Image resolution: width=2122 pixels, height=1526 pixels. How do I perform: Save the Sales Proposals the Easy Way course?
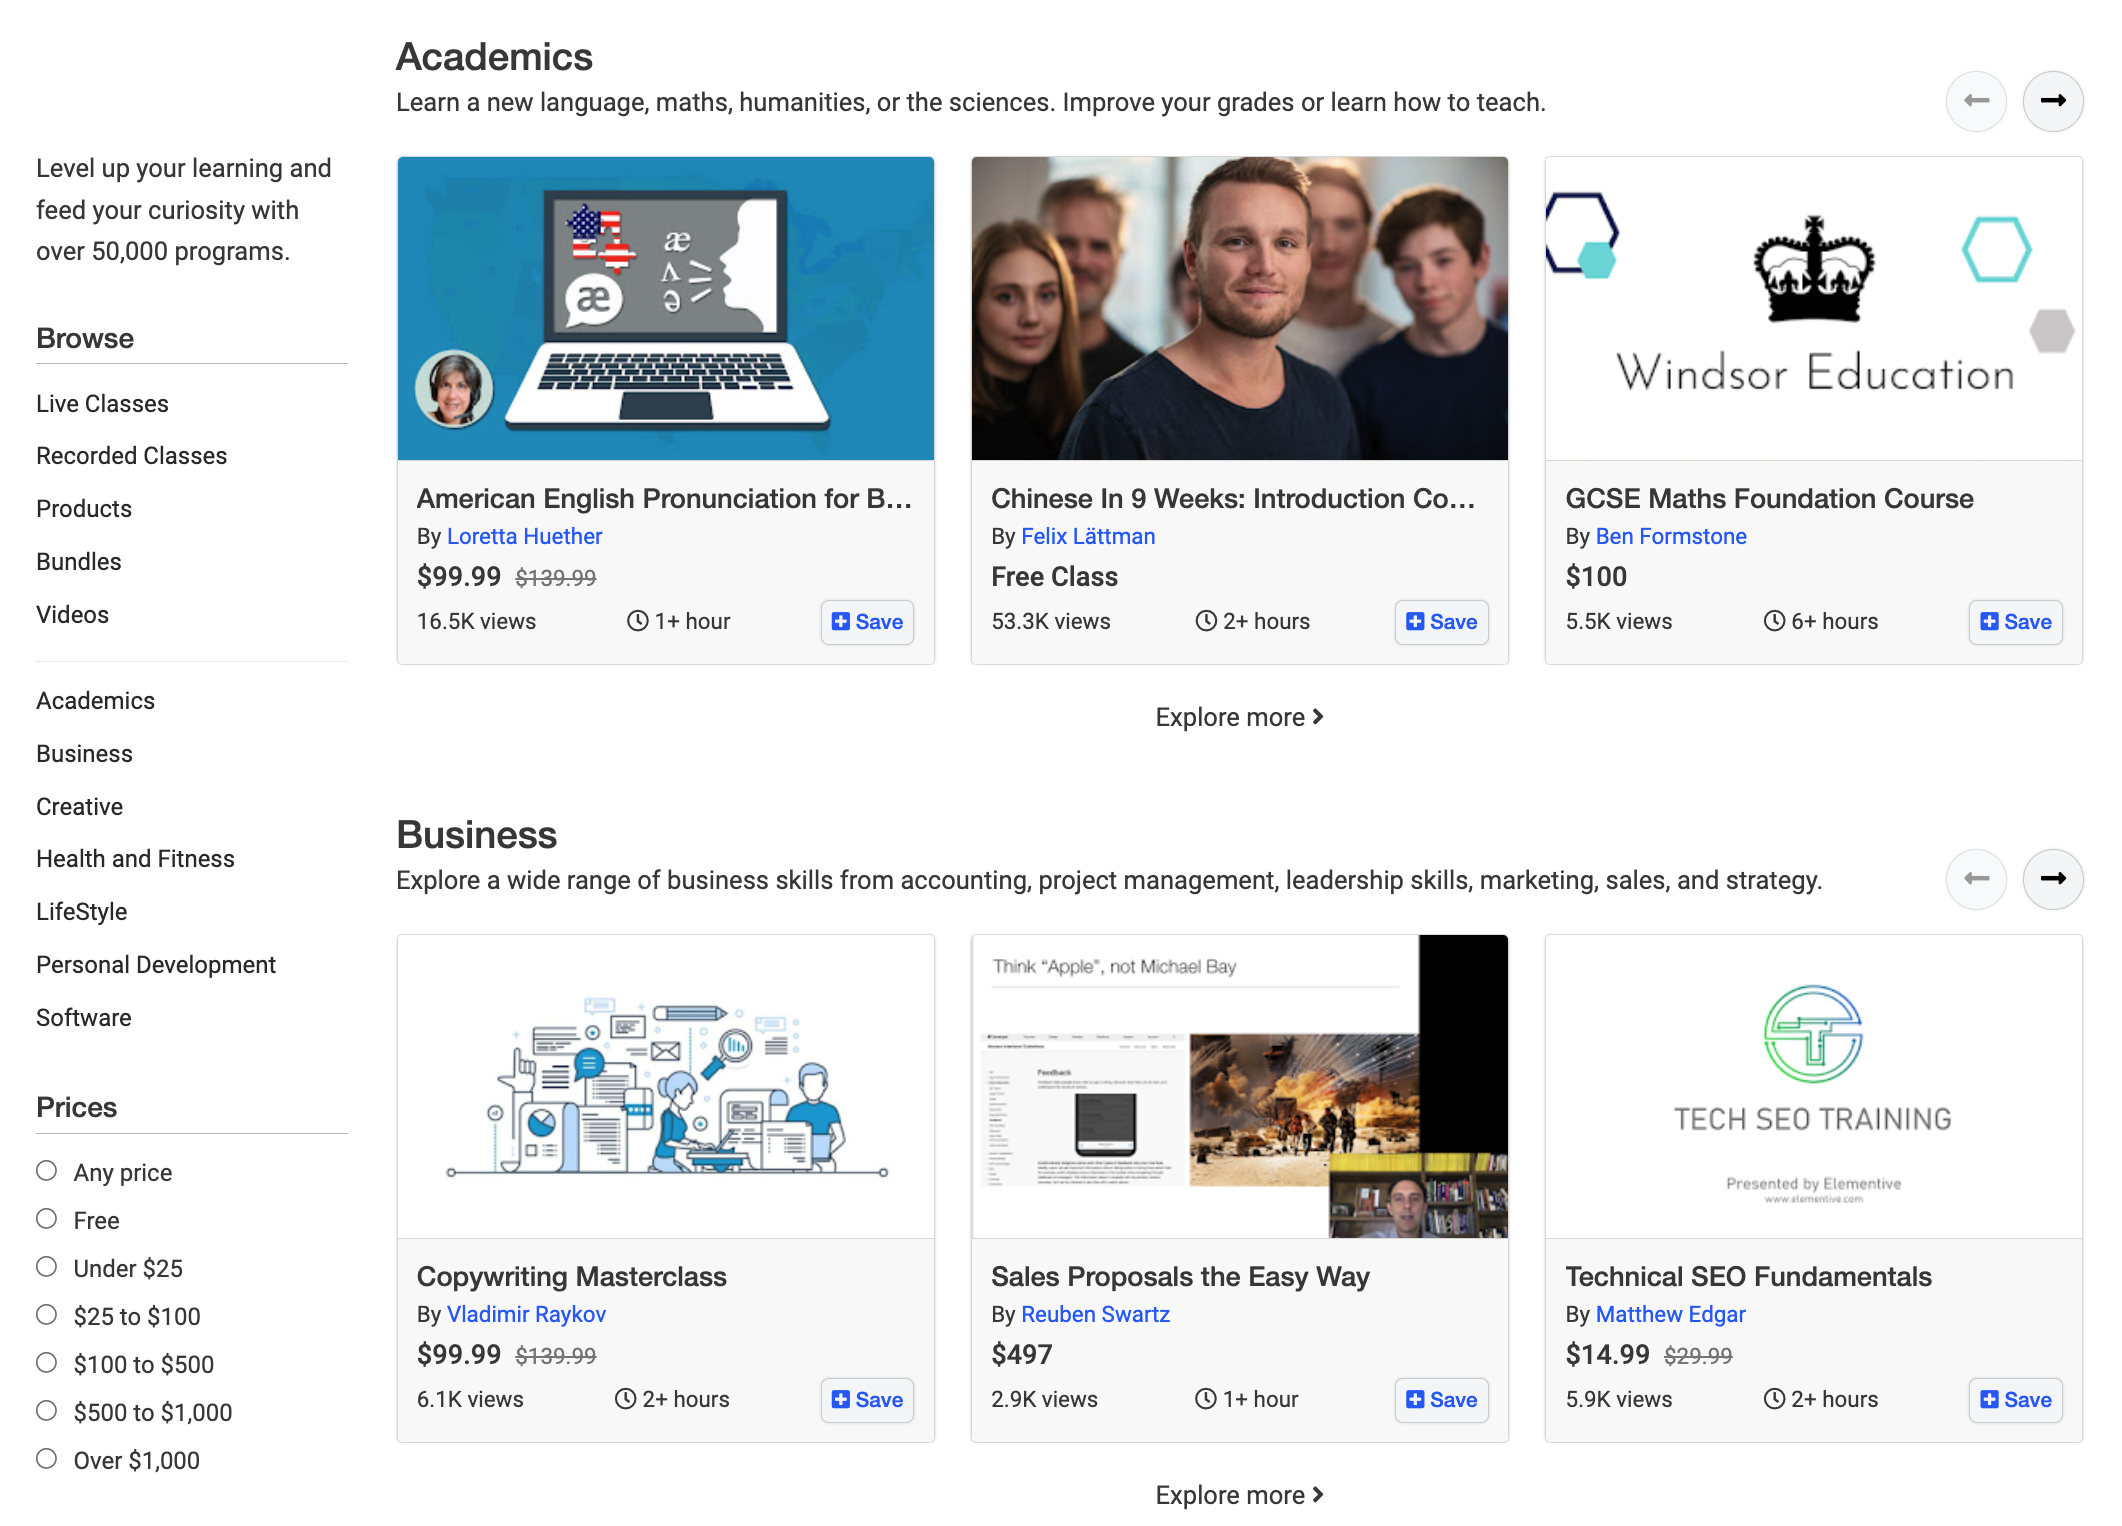click(1441, 1400)
